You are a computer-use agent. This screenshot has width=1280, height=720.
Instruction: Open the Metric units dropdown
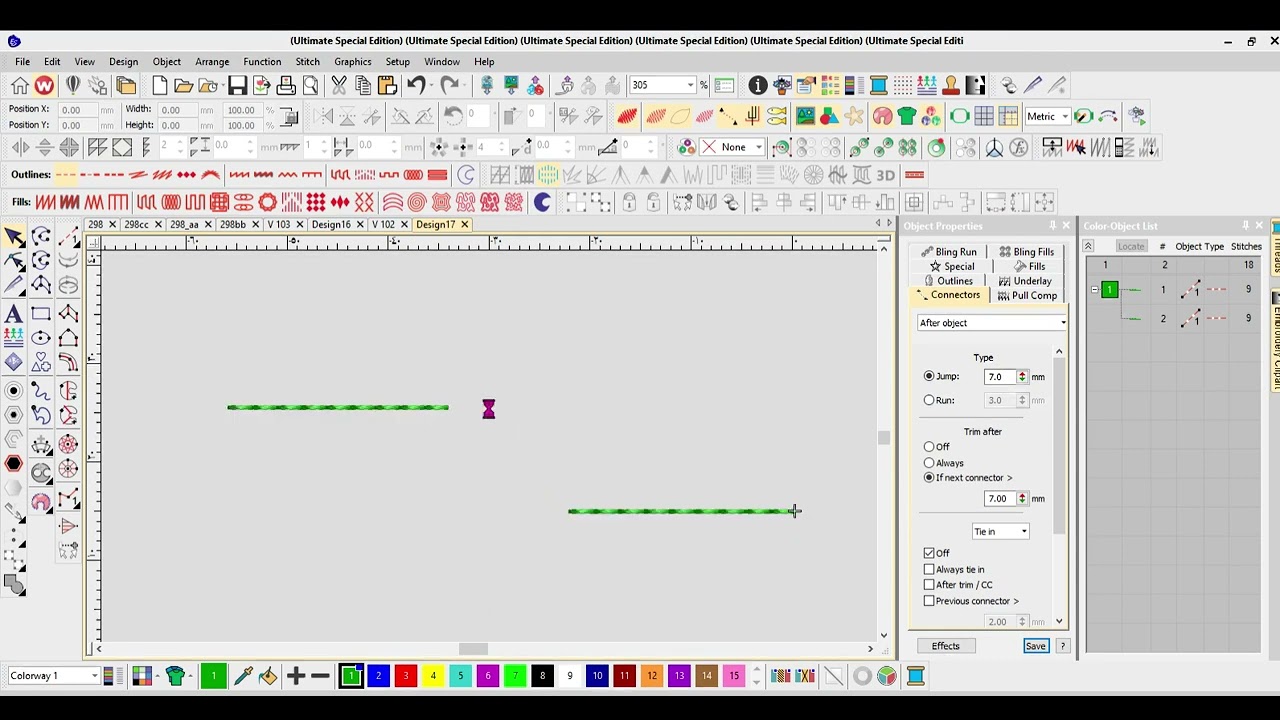tap(1063, 117)
